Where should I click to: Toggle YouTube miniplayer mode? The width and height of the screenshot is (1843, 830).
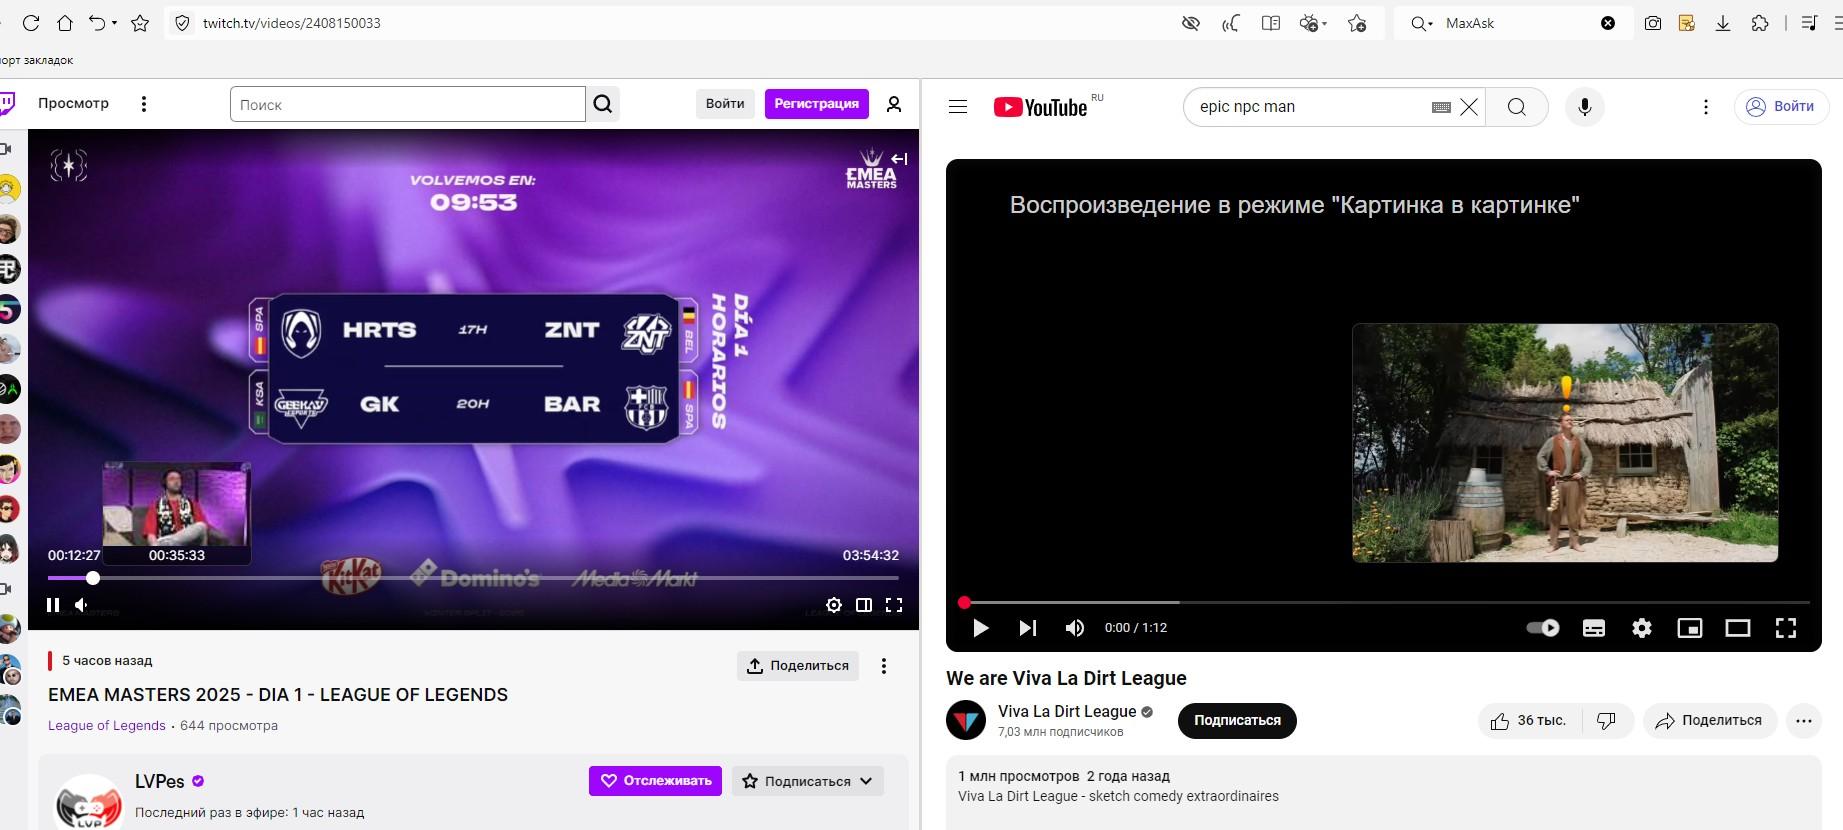1690,628
